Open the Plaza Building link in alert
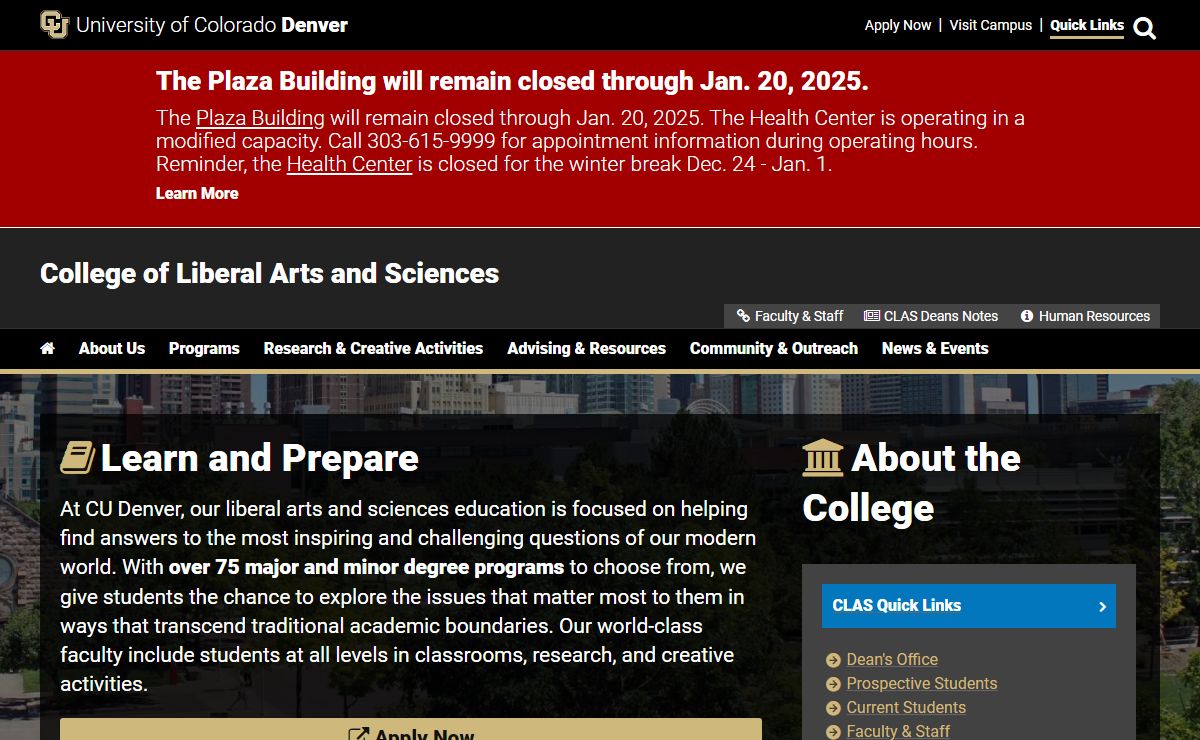This screenshot has width=1200, height=740. point(260,118)
